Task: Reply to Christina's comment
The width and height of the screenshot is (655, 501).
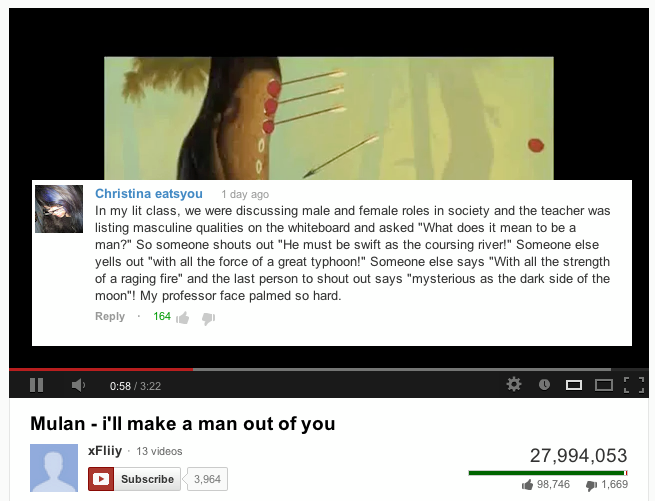Action: coord(110,316)
